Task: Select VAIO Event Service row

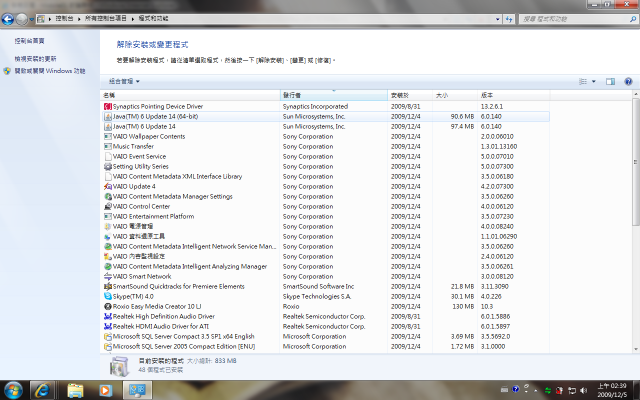Action: [326, 156]
